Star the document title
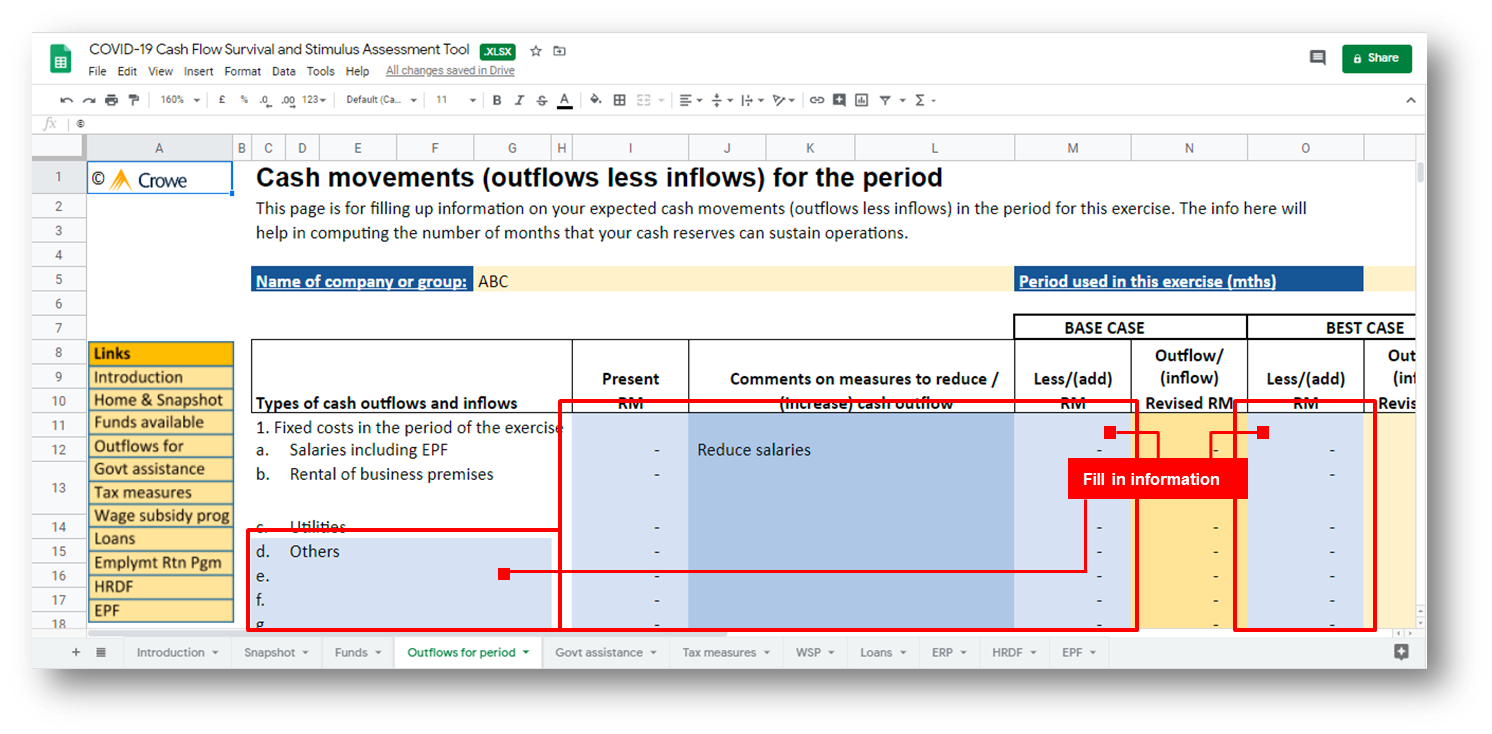Image resolution: width=1492 pixels, height=734 pixels. 536,51
